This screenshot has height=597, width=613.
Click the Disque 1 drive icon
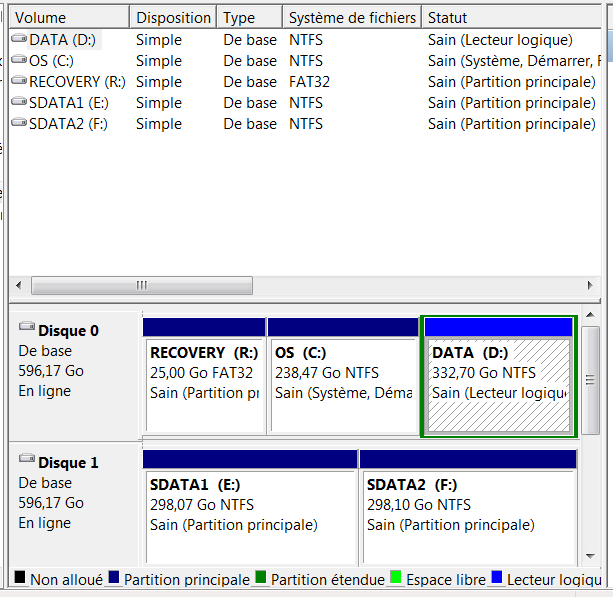(27, 462)
